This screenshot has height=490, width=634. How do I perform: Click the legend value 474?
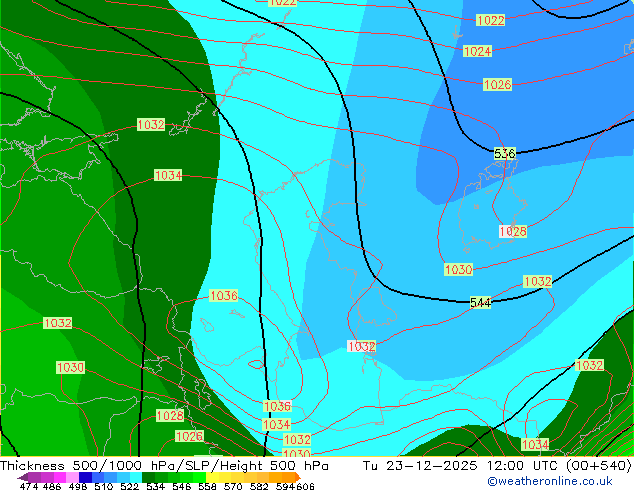coord(29,486)
